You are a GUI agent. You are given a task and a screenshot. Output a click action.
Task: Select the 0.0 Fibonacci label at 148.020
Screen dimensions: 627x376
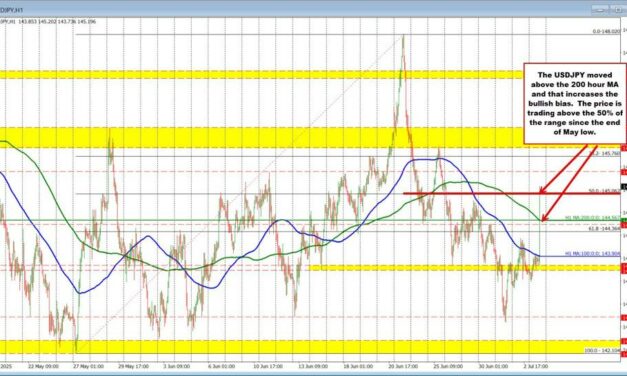tap(606, 31)
